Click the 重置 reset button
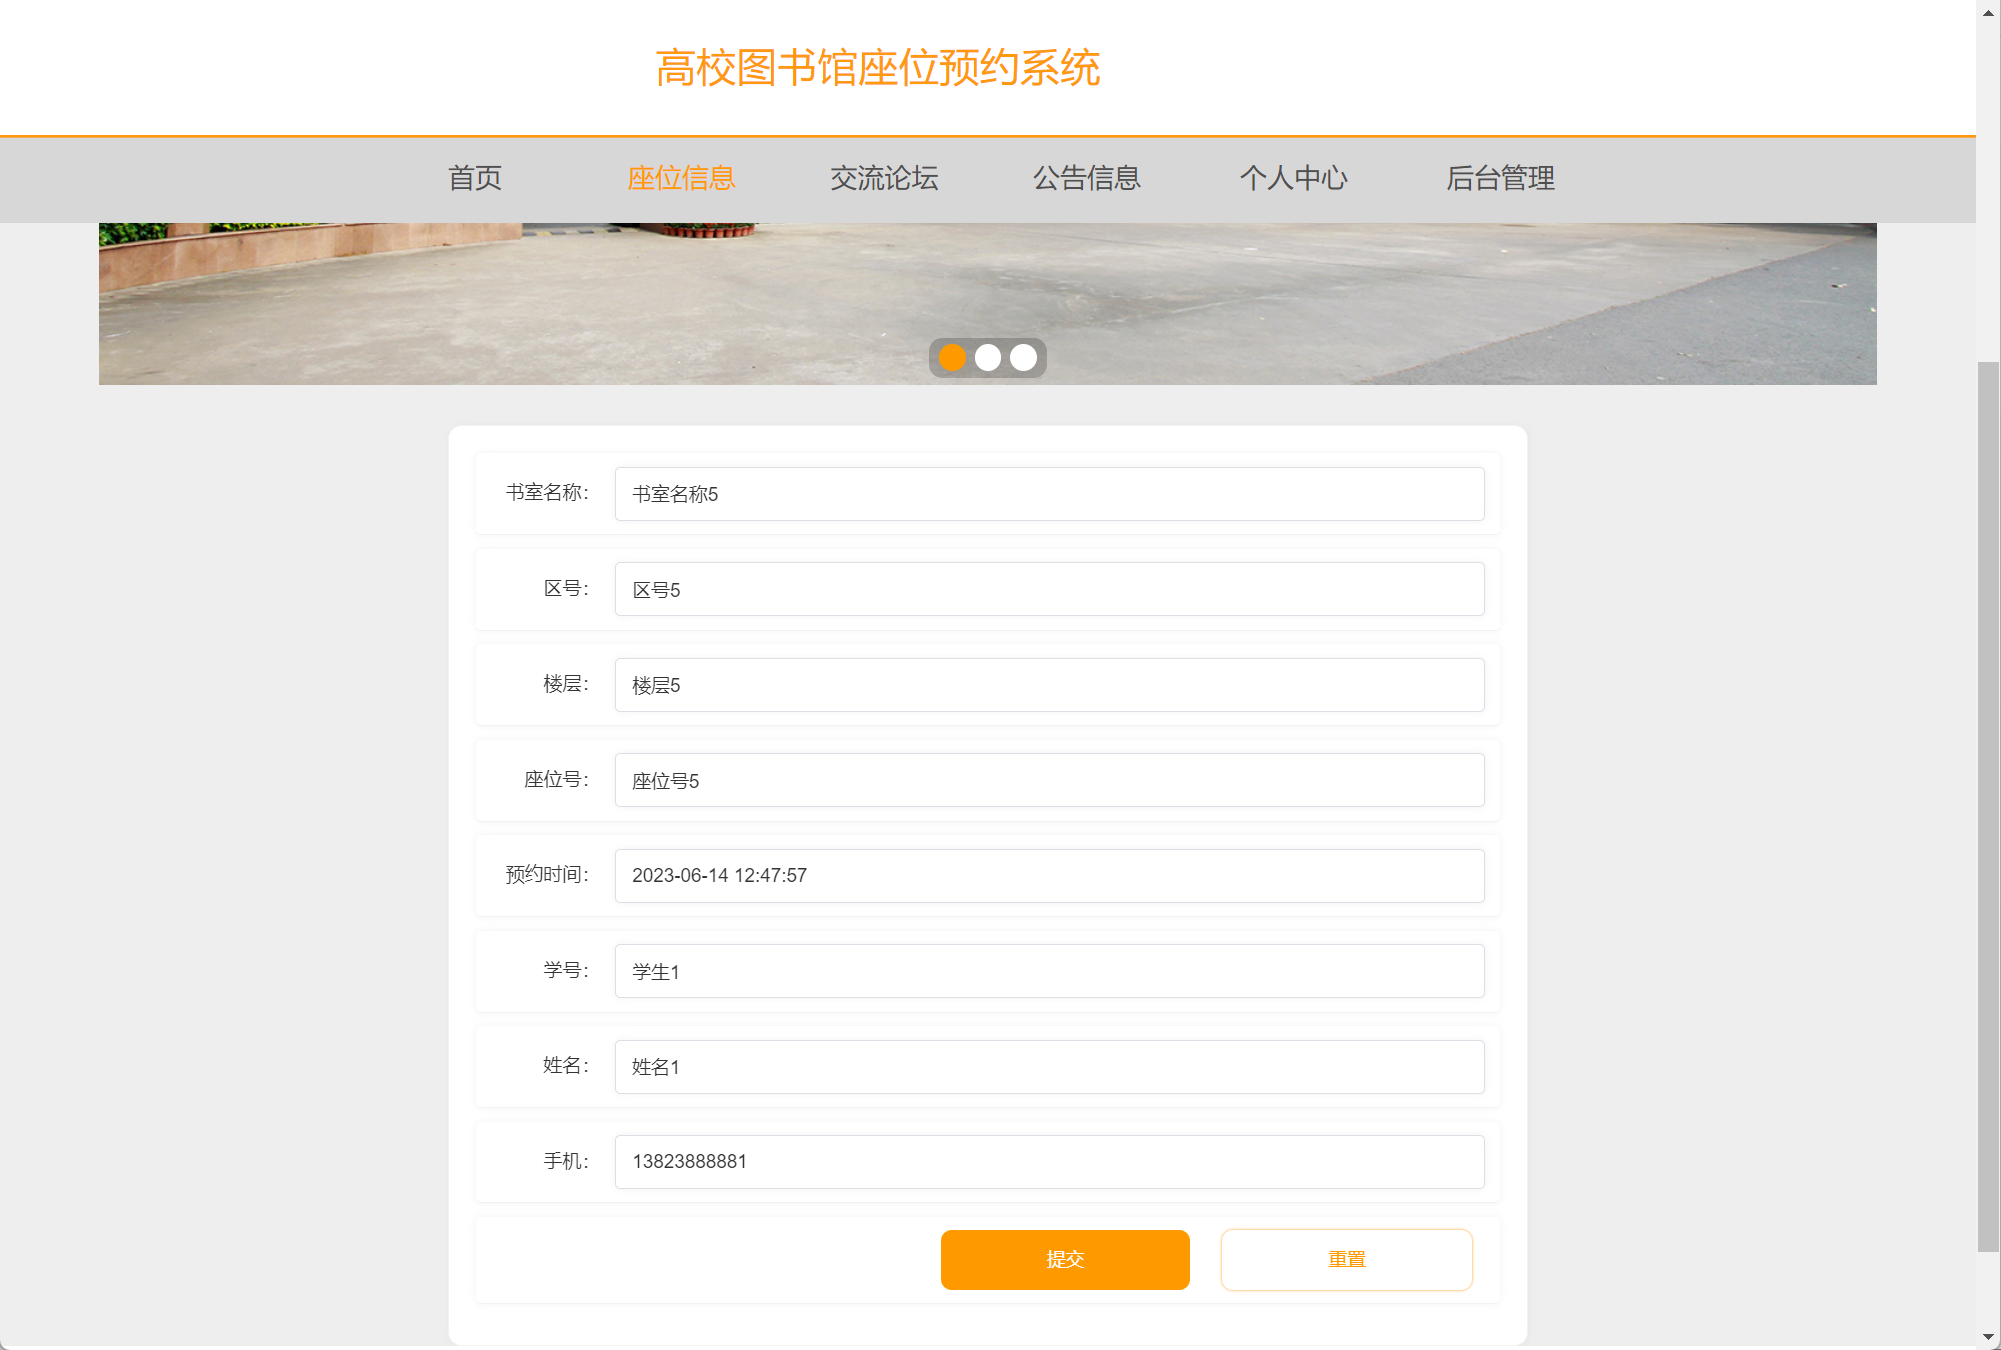Image resolution: width=2001 pixels, height=1350 pixels. [1346, 1260]
